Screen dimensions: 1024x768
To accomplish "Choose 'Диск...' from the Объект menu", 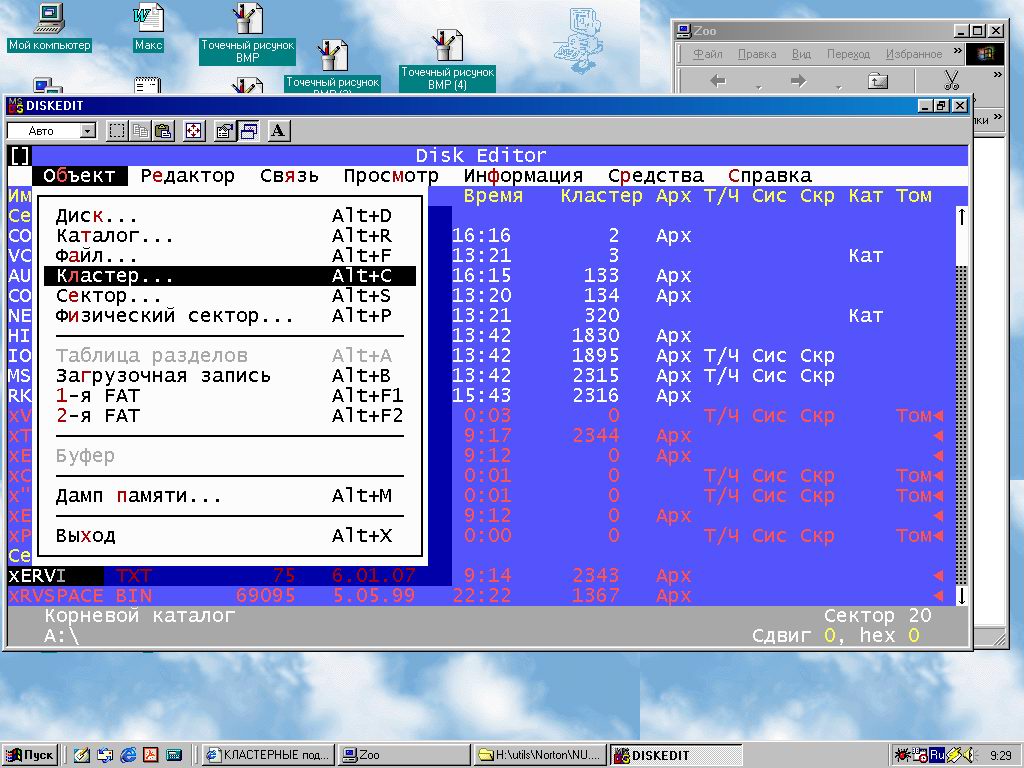I will (230, 216).
